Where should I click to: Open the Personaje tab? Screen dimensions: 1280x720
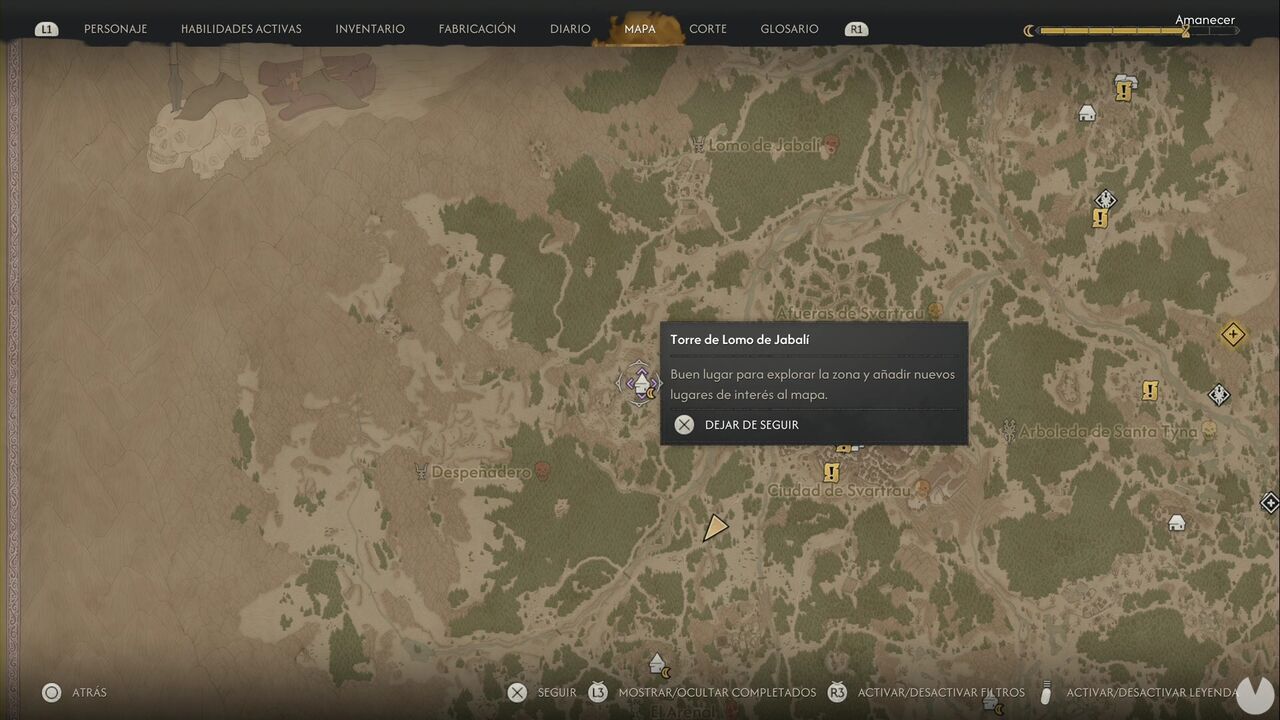click(115, 29)
